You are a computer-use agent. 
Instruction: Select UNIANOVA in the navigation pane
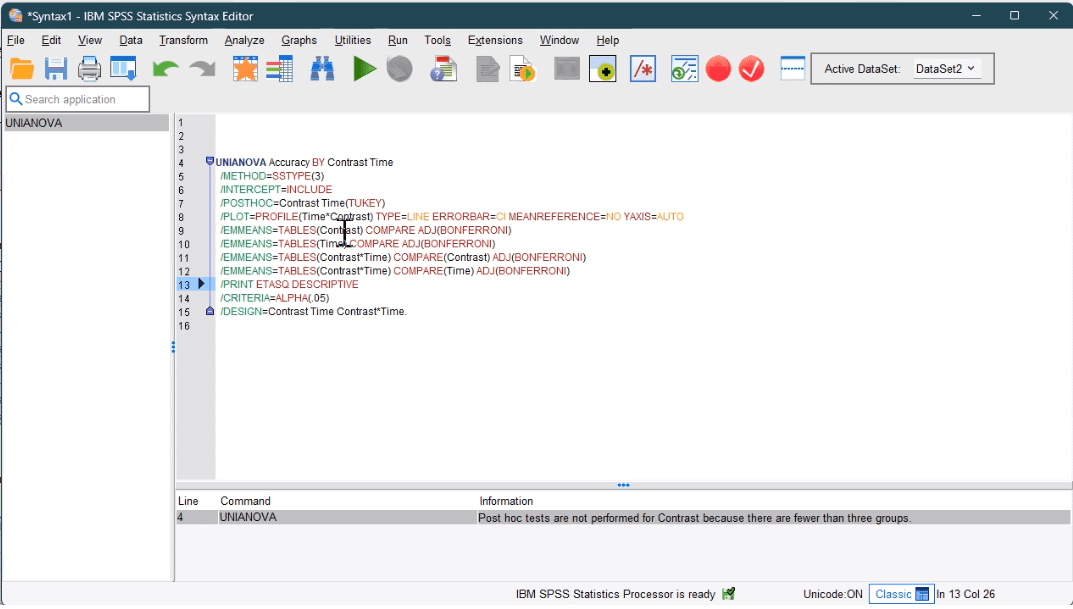click(x=35, y=123)
